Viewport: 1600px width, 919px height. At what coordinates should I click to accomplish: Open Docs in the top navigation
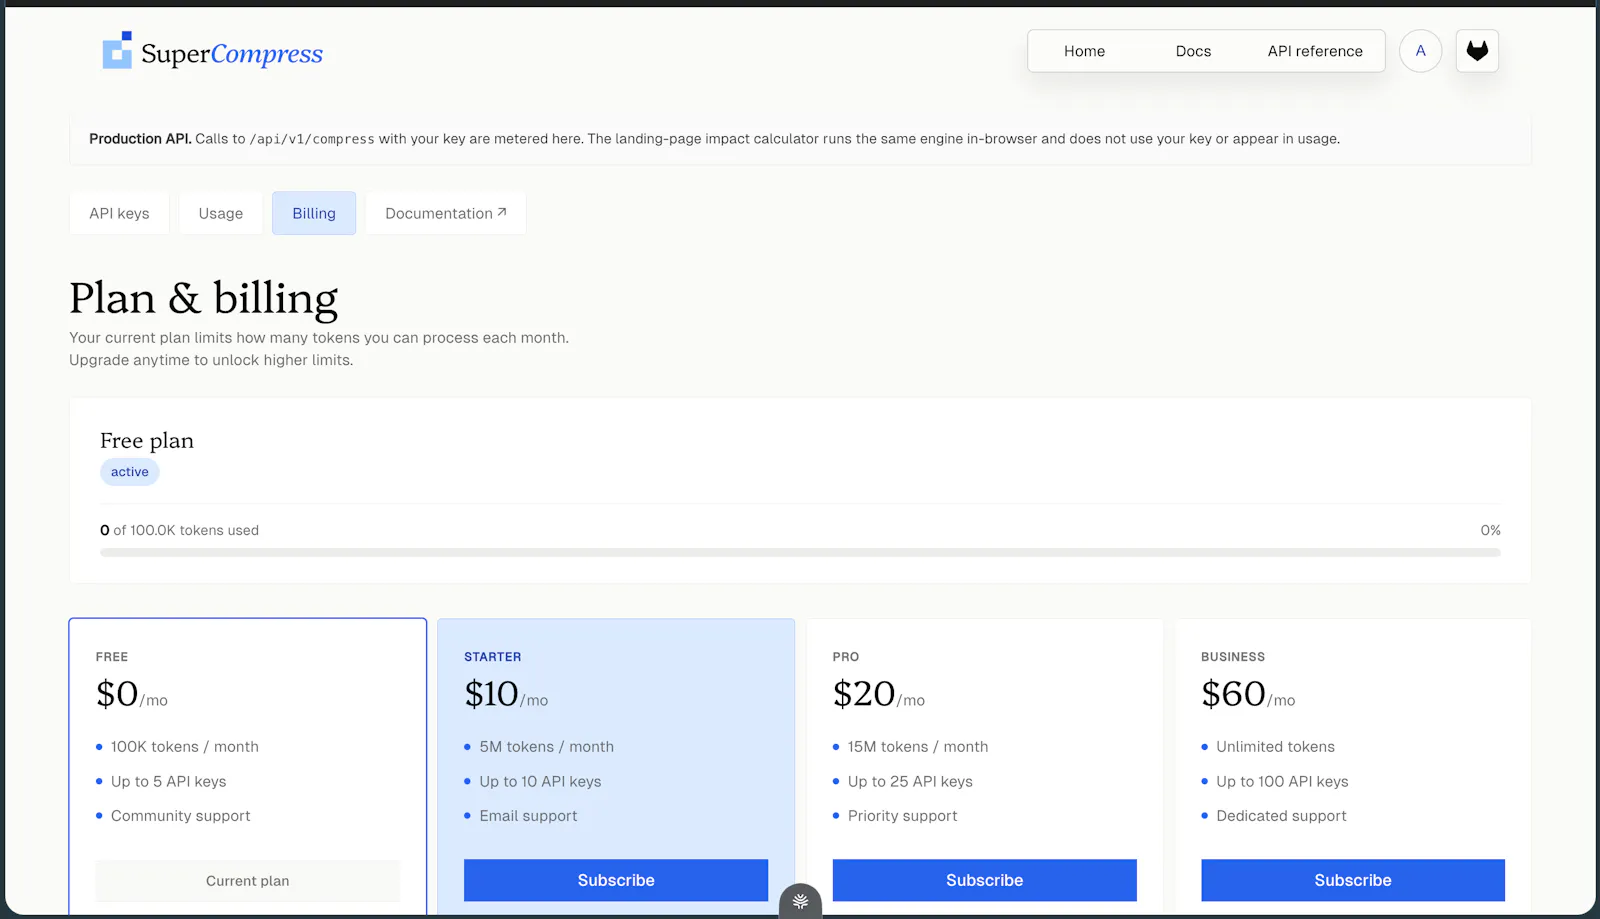(x=1193, y=51)
